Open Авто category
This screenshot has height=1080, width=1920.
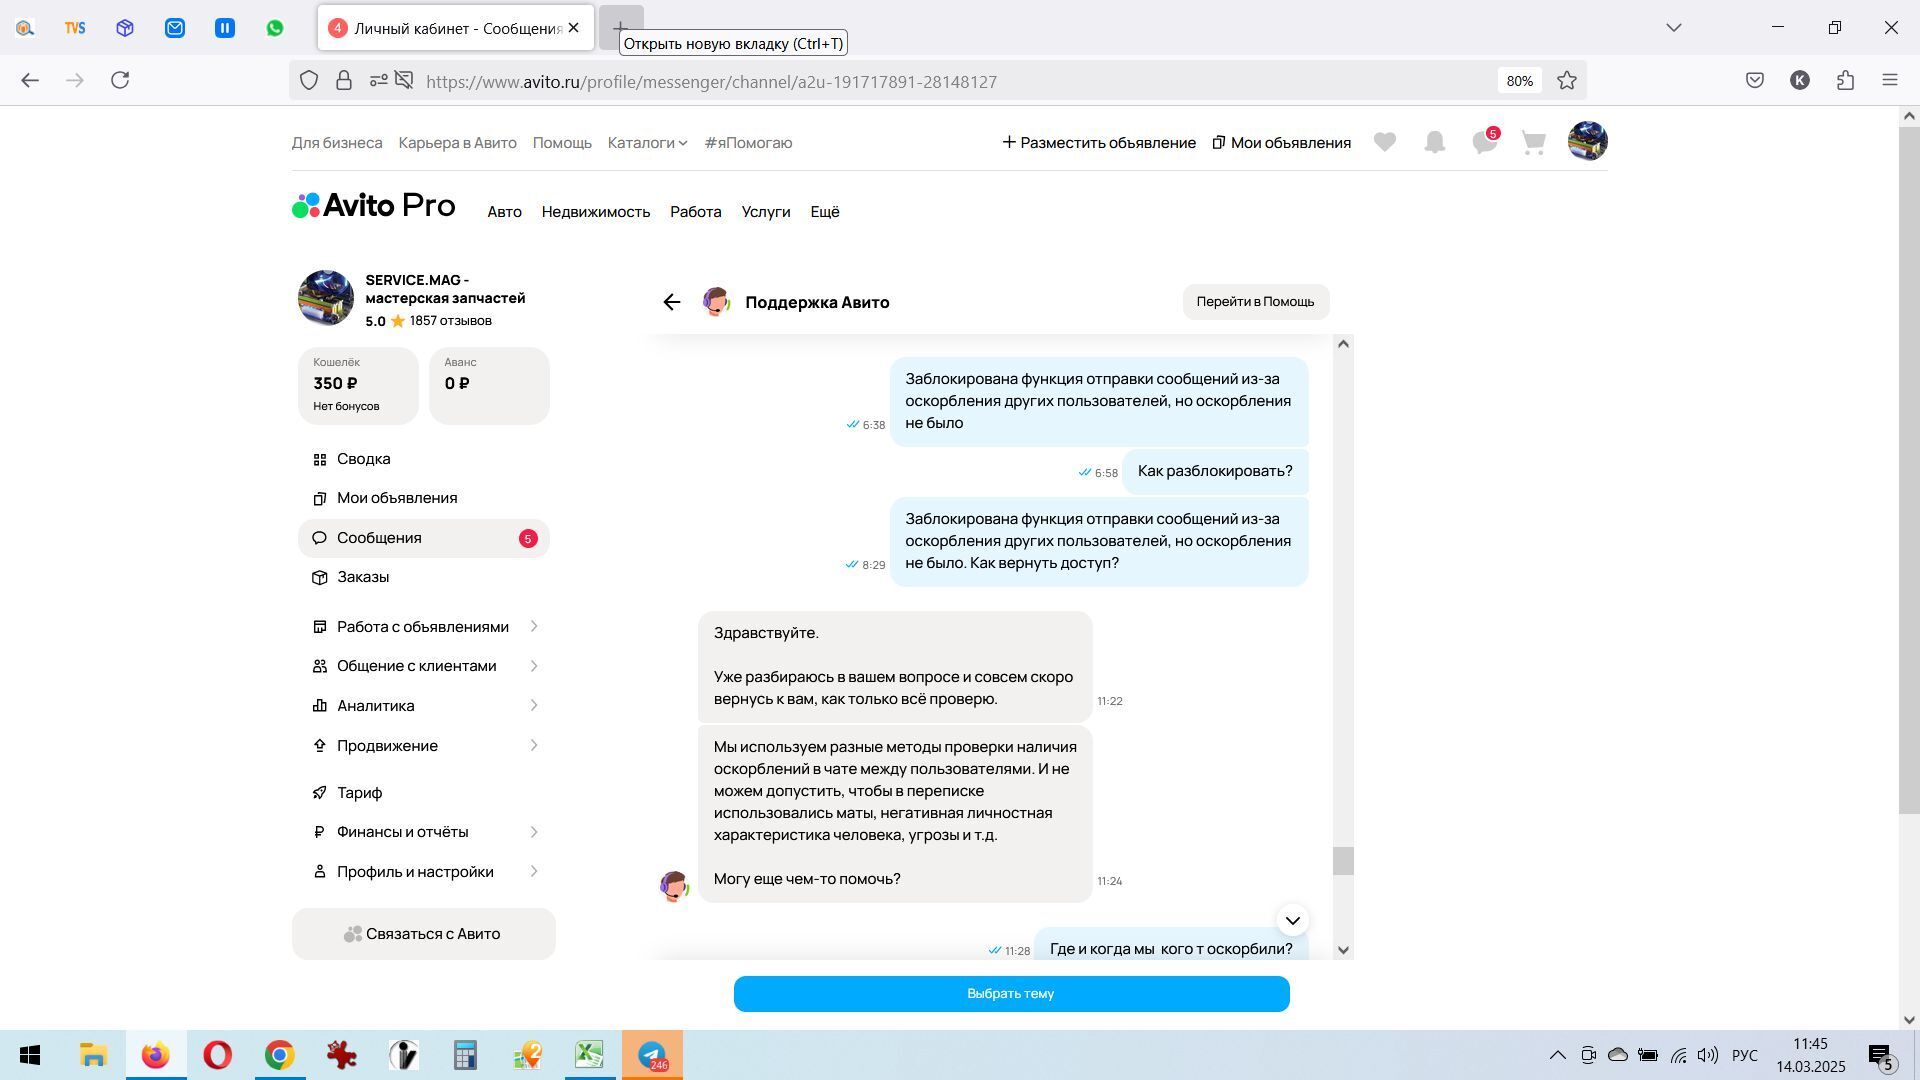(504, 212)
